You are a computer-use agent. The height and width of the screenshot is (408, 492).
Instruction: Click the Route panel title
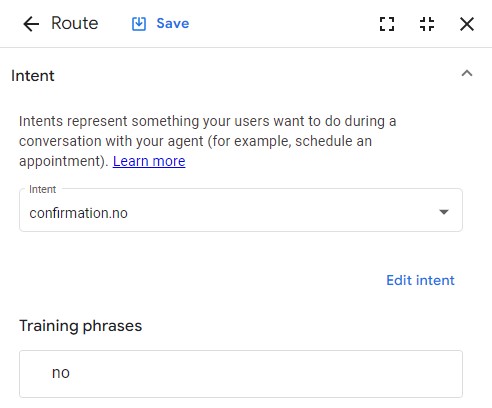click(x=75, y=23)
